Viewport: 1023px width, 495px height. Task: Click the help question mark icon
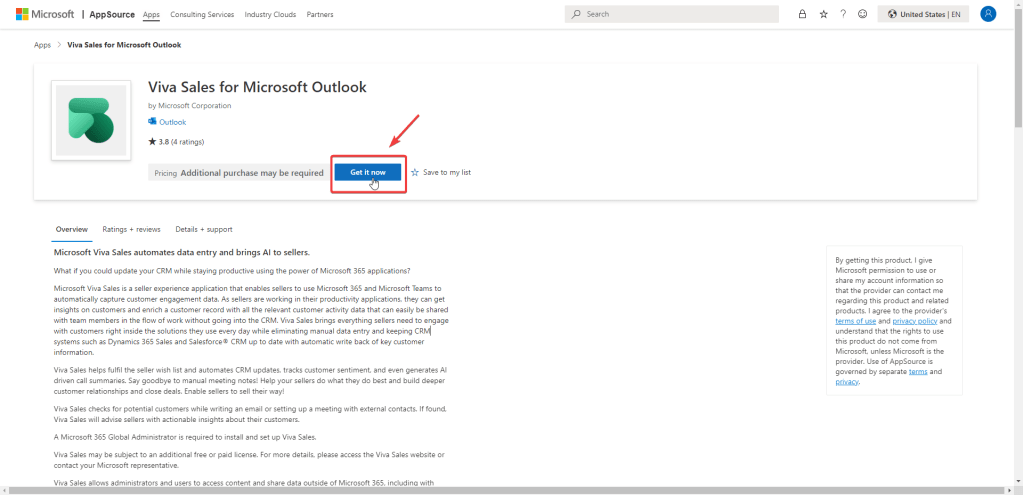843,14
